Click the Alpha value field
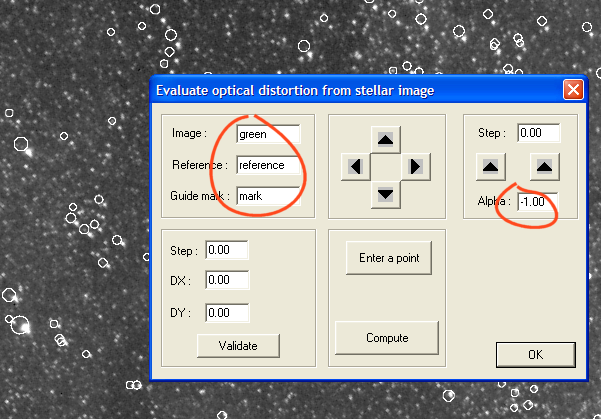 click(x=538, y=202)
